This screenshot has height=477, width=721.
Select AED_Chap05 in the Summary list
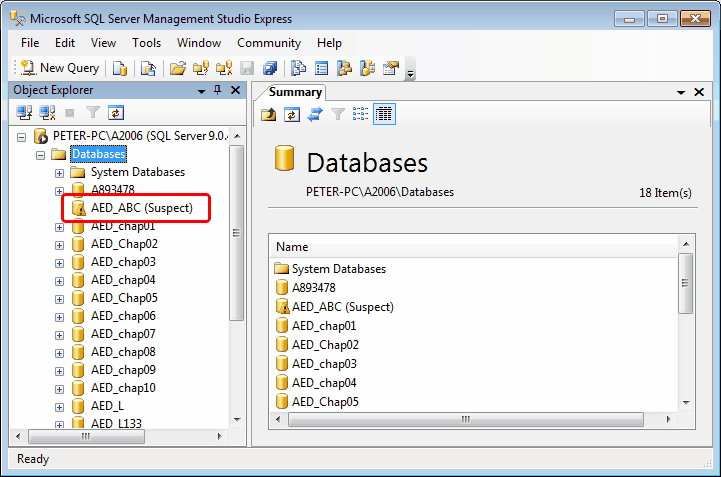click(x=325, y=402)
